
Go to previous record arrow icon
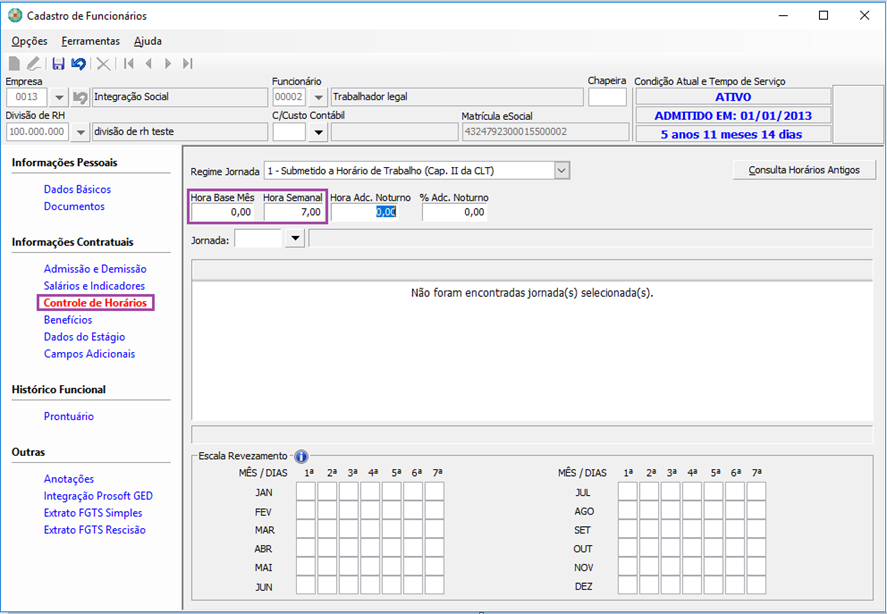click(x=149, y=63)
